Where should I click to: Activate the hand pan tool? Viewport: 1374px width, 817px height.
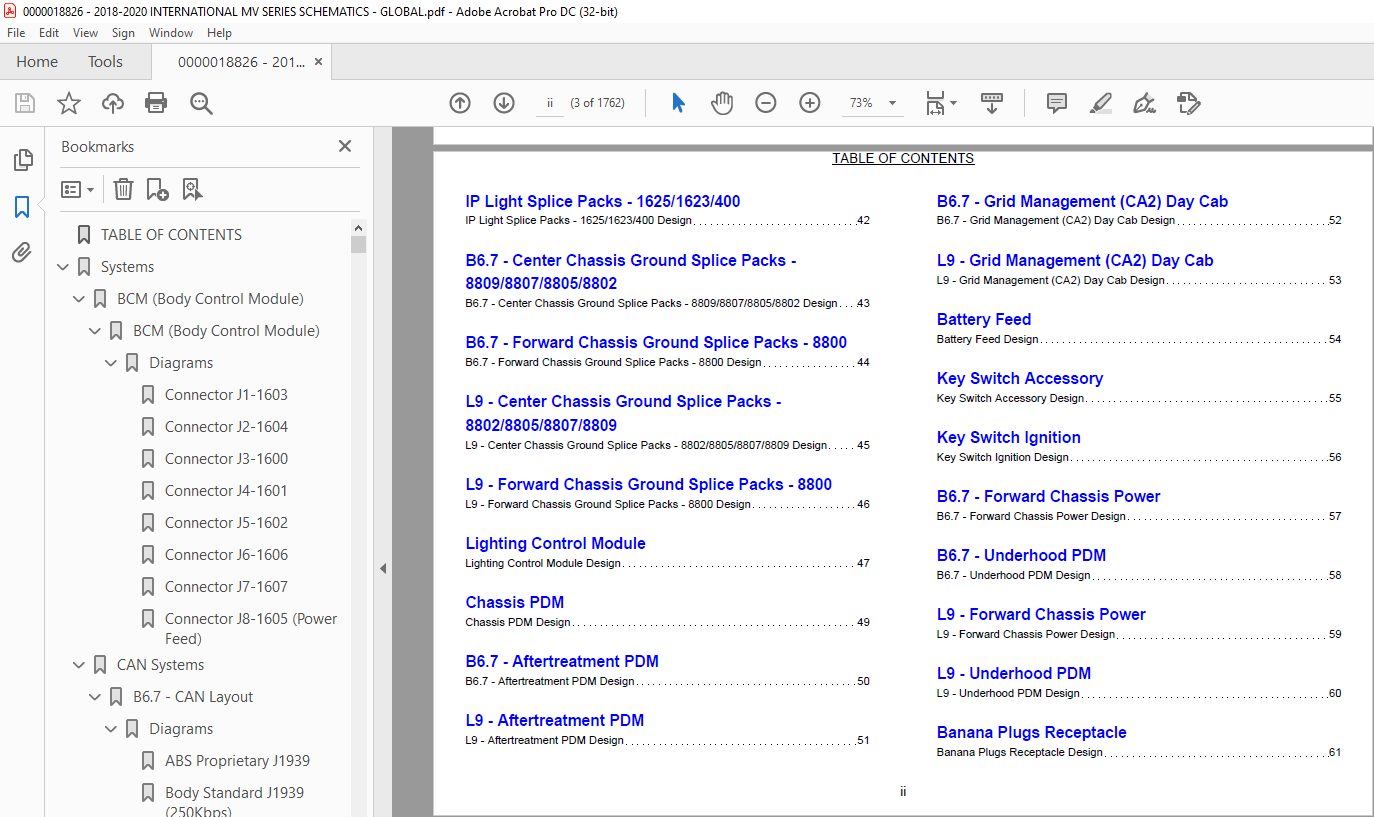click(722, 103)
